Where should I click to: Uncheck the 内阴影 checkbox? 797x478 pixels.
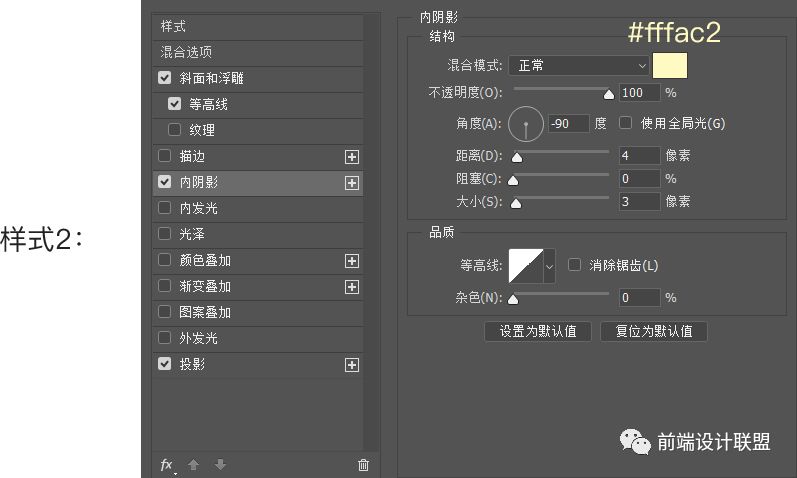coord(164,182)
